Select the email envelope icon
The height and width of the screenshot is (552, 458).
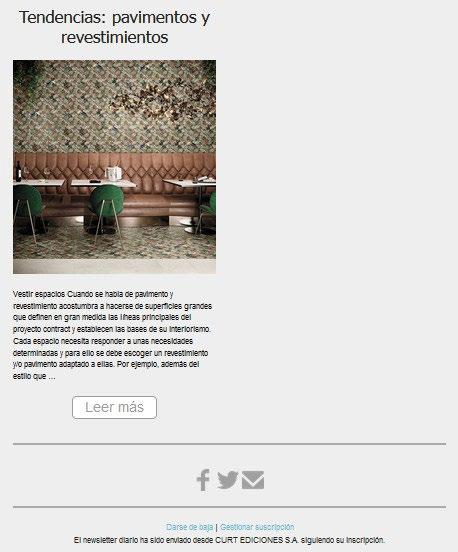[253, 480]
